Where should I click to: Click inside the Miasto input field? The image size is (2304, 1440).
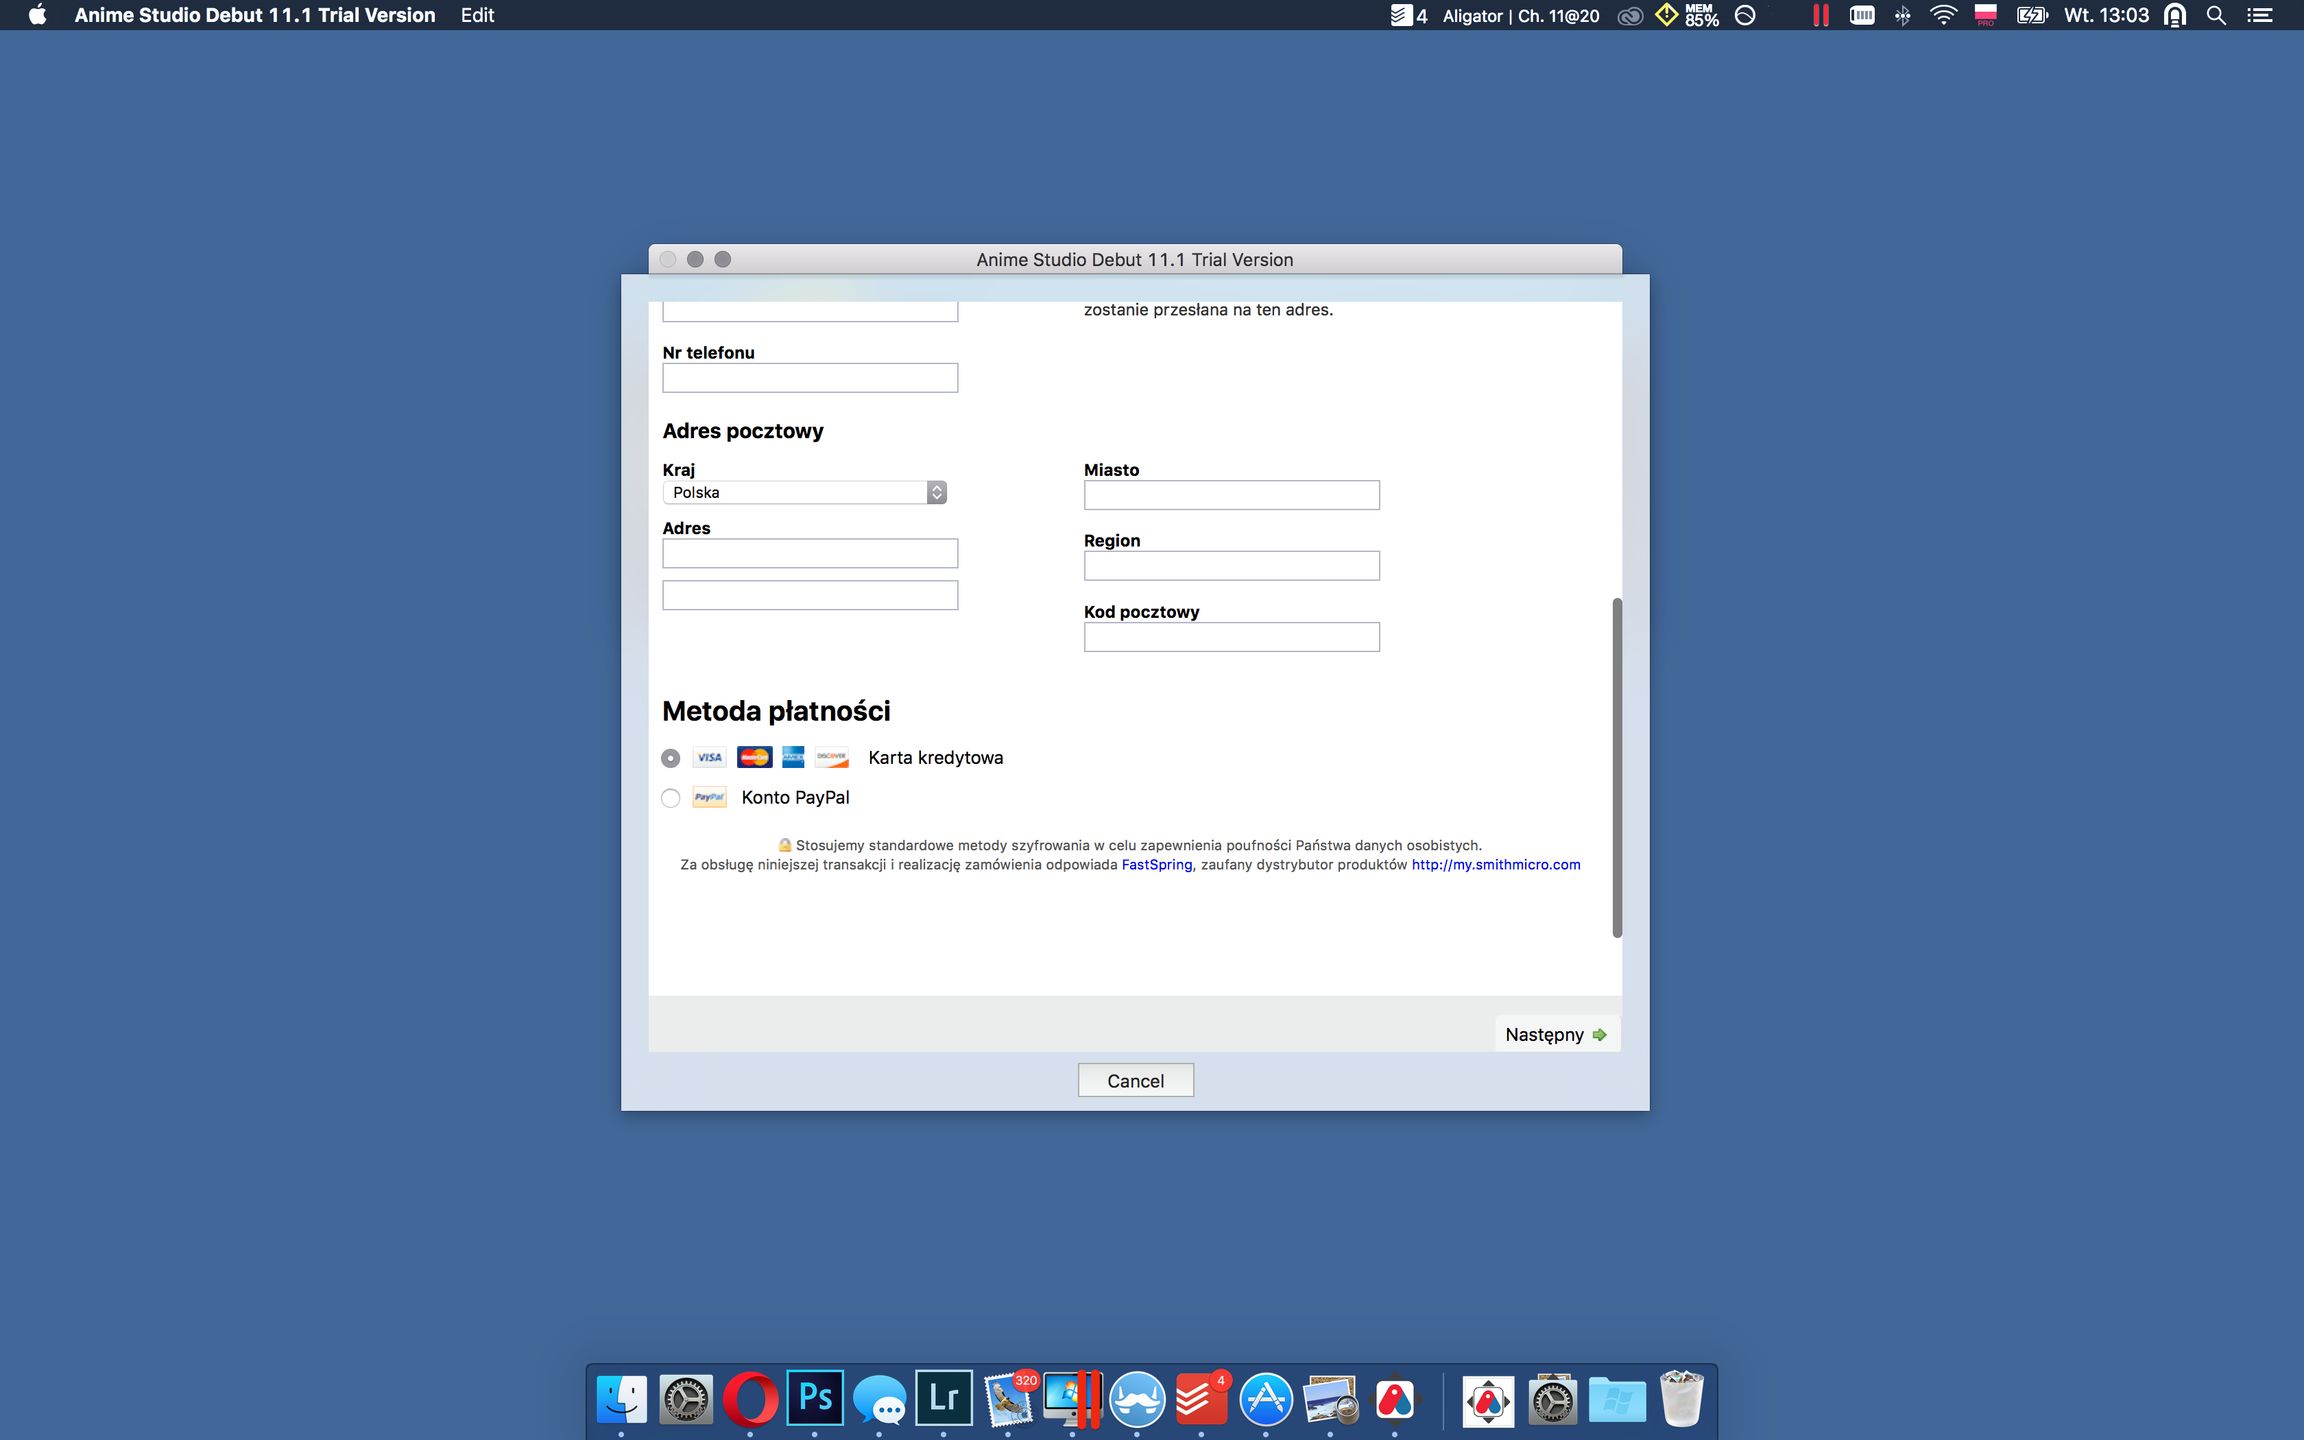[1231, 494]
